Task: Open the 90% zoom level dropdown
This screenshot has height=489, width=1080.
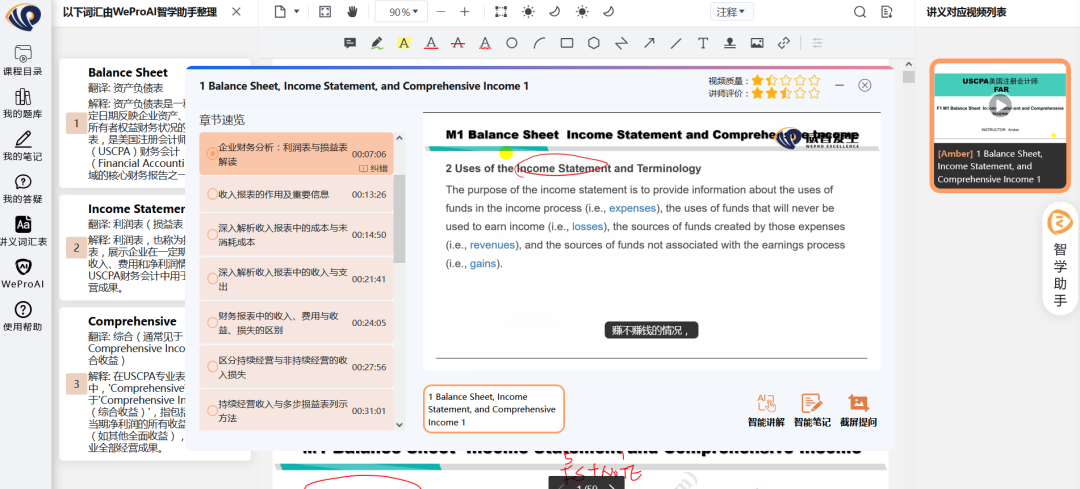Action: [401, 12]
